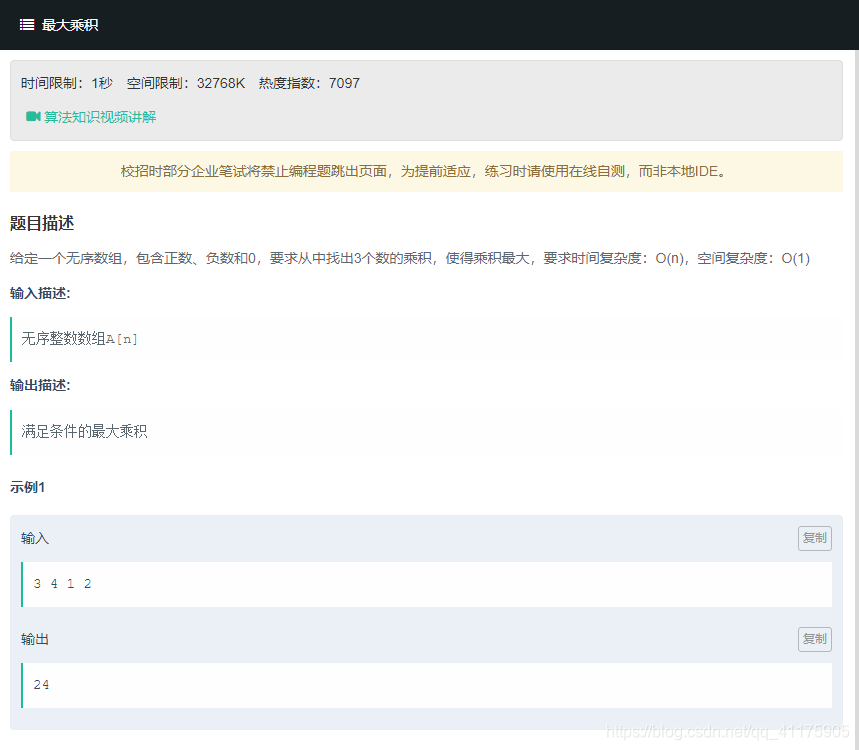Select the 热度指数：7097 text
Image resolution: width=859 pixels, height=750 pixels.
pyautogui.click(x=309, y=83)
